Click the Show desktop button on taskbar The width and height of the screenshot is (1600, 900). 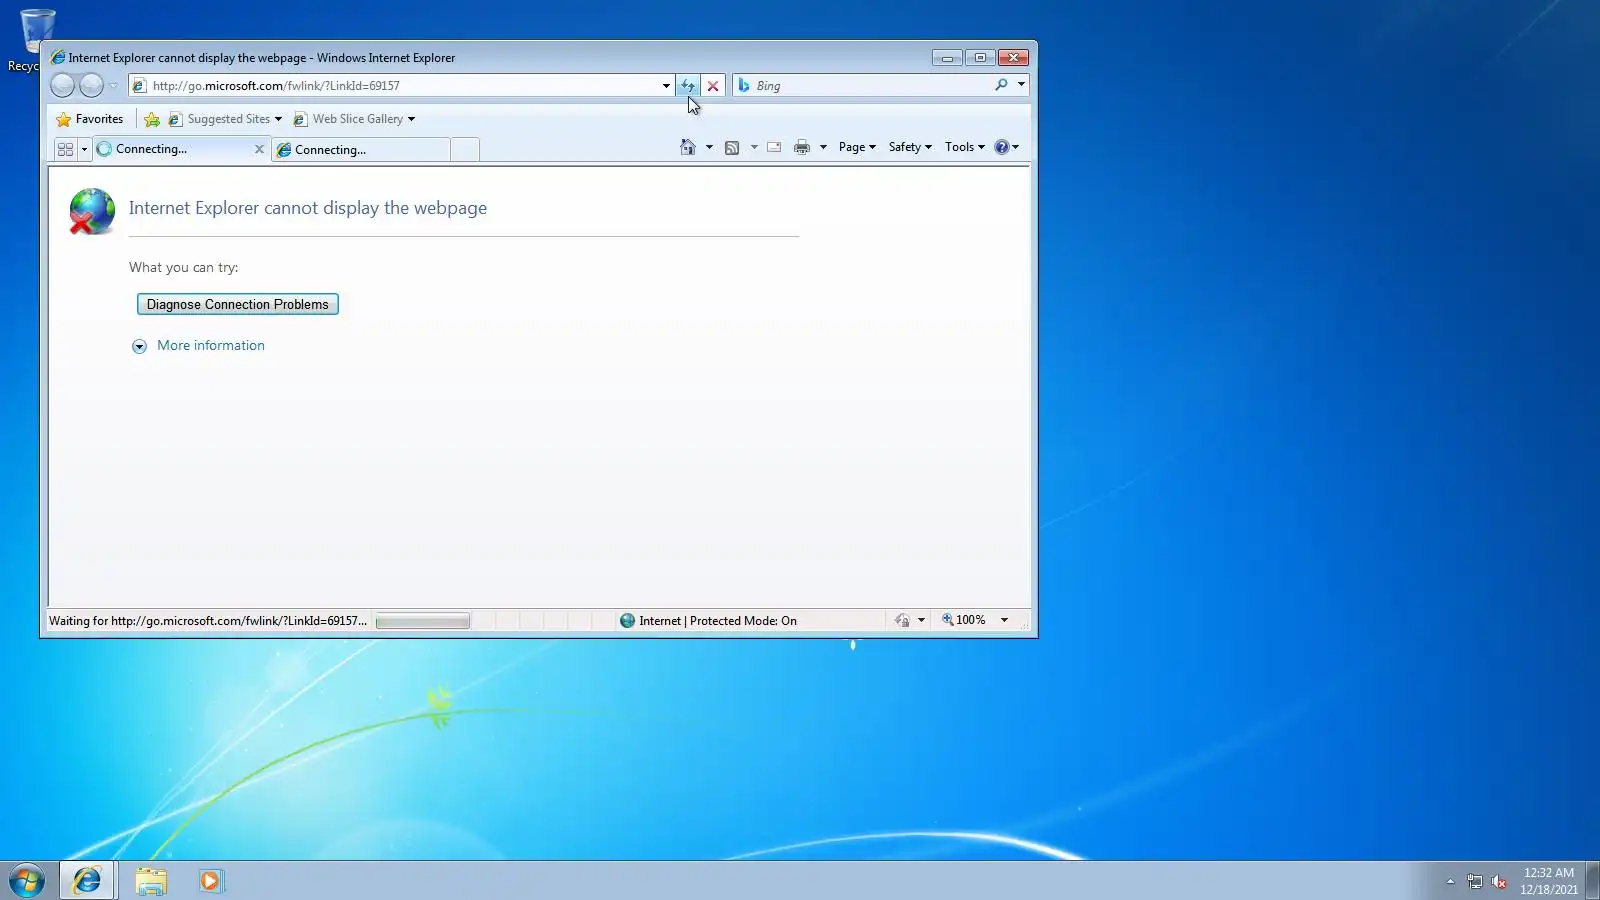(1593, 880)
